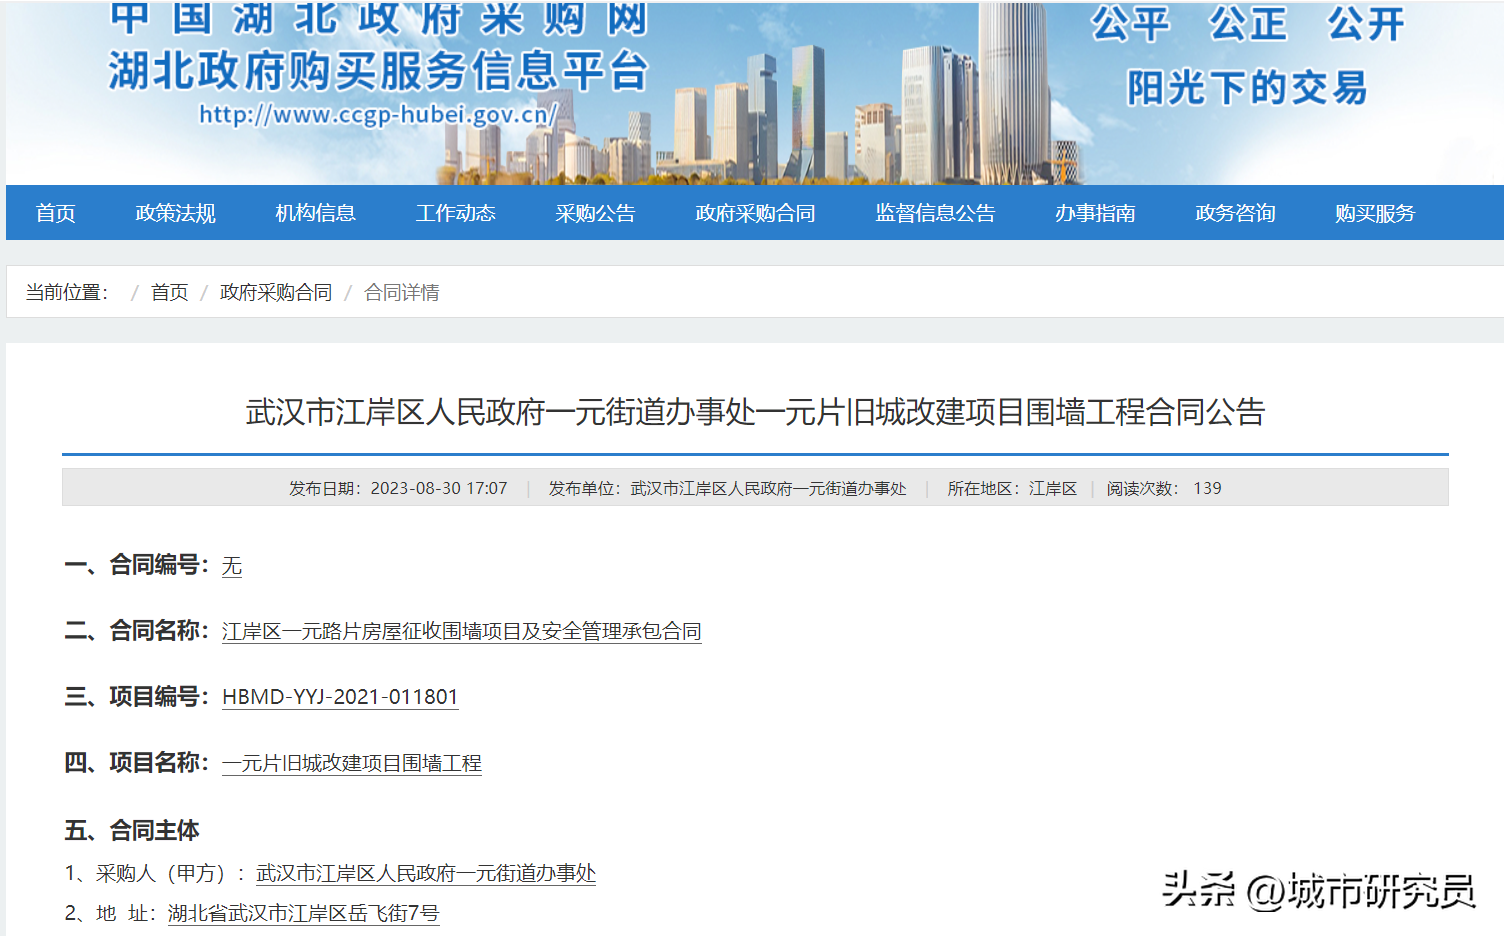The image size is (1504, 936).
Task: Click the contract name 江岸区一元路片房屋征收围墙项目 text
Action: (x=461, y=631)
